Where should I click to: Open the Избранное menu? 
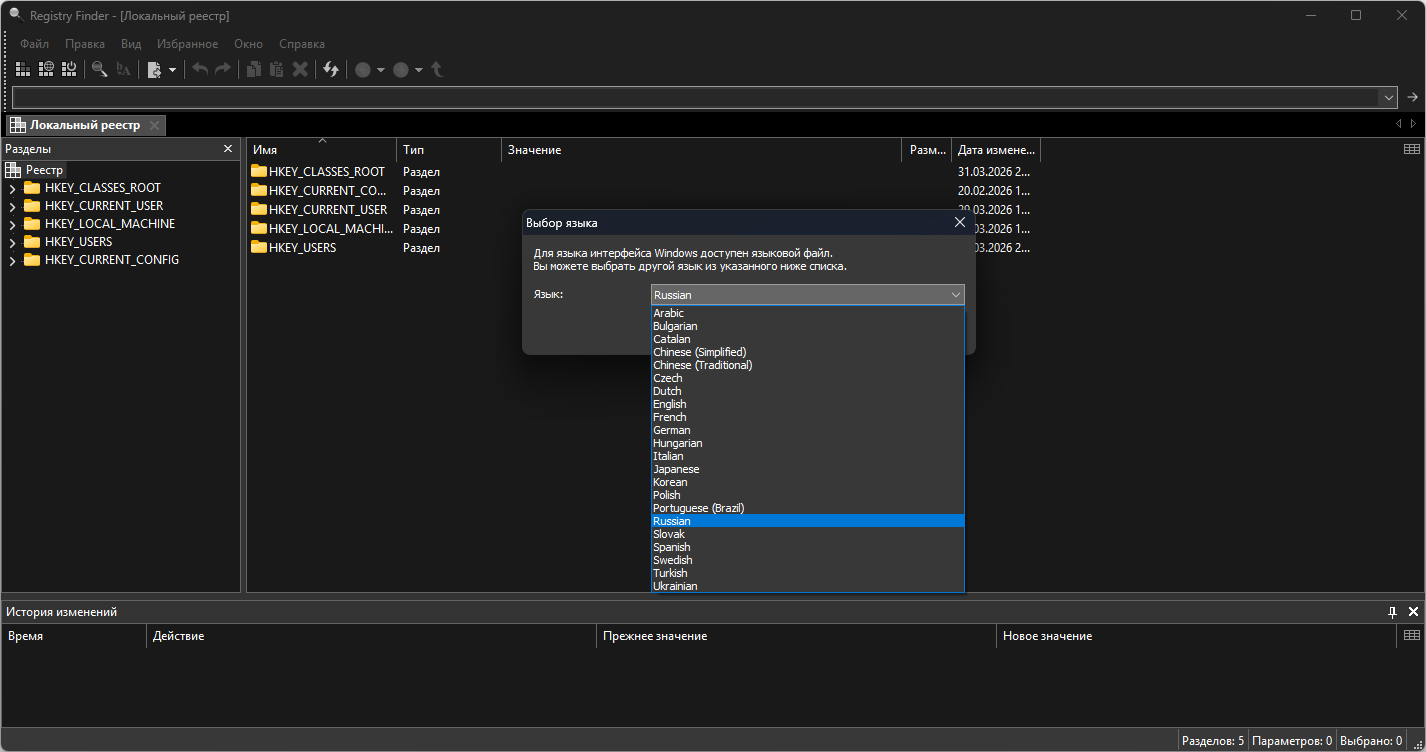[x=187, y=44]
